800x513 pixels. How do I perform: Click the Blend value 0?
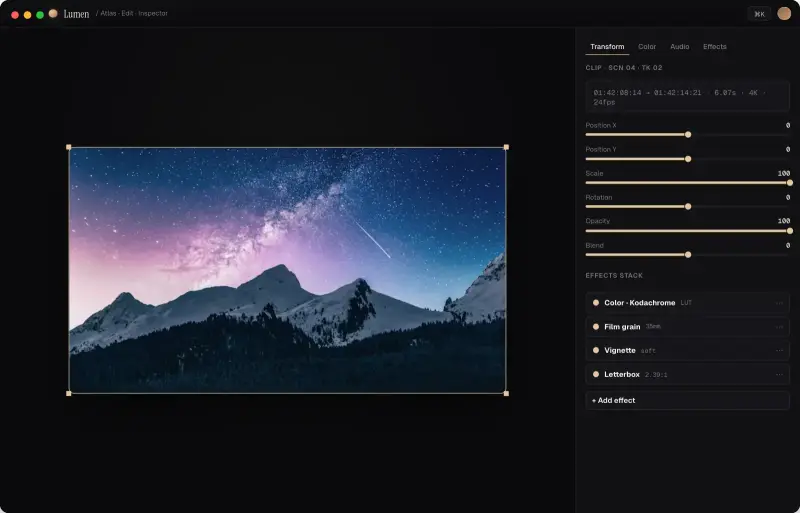[788, 246]
